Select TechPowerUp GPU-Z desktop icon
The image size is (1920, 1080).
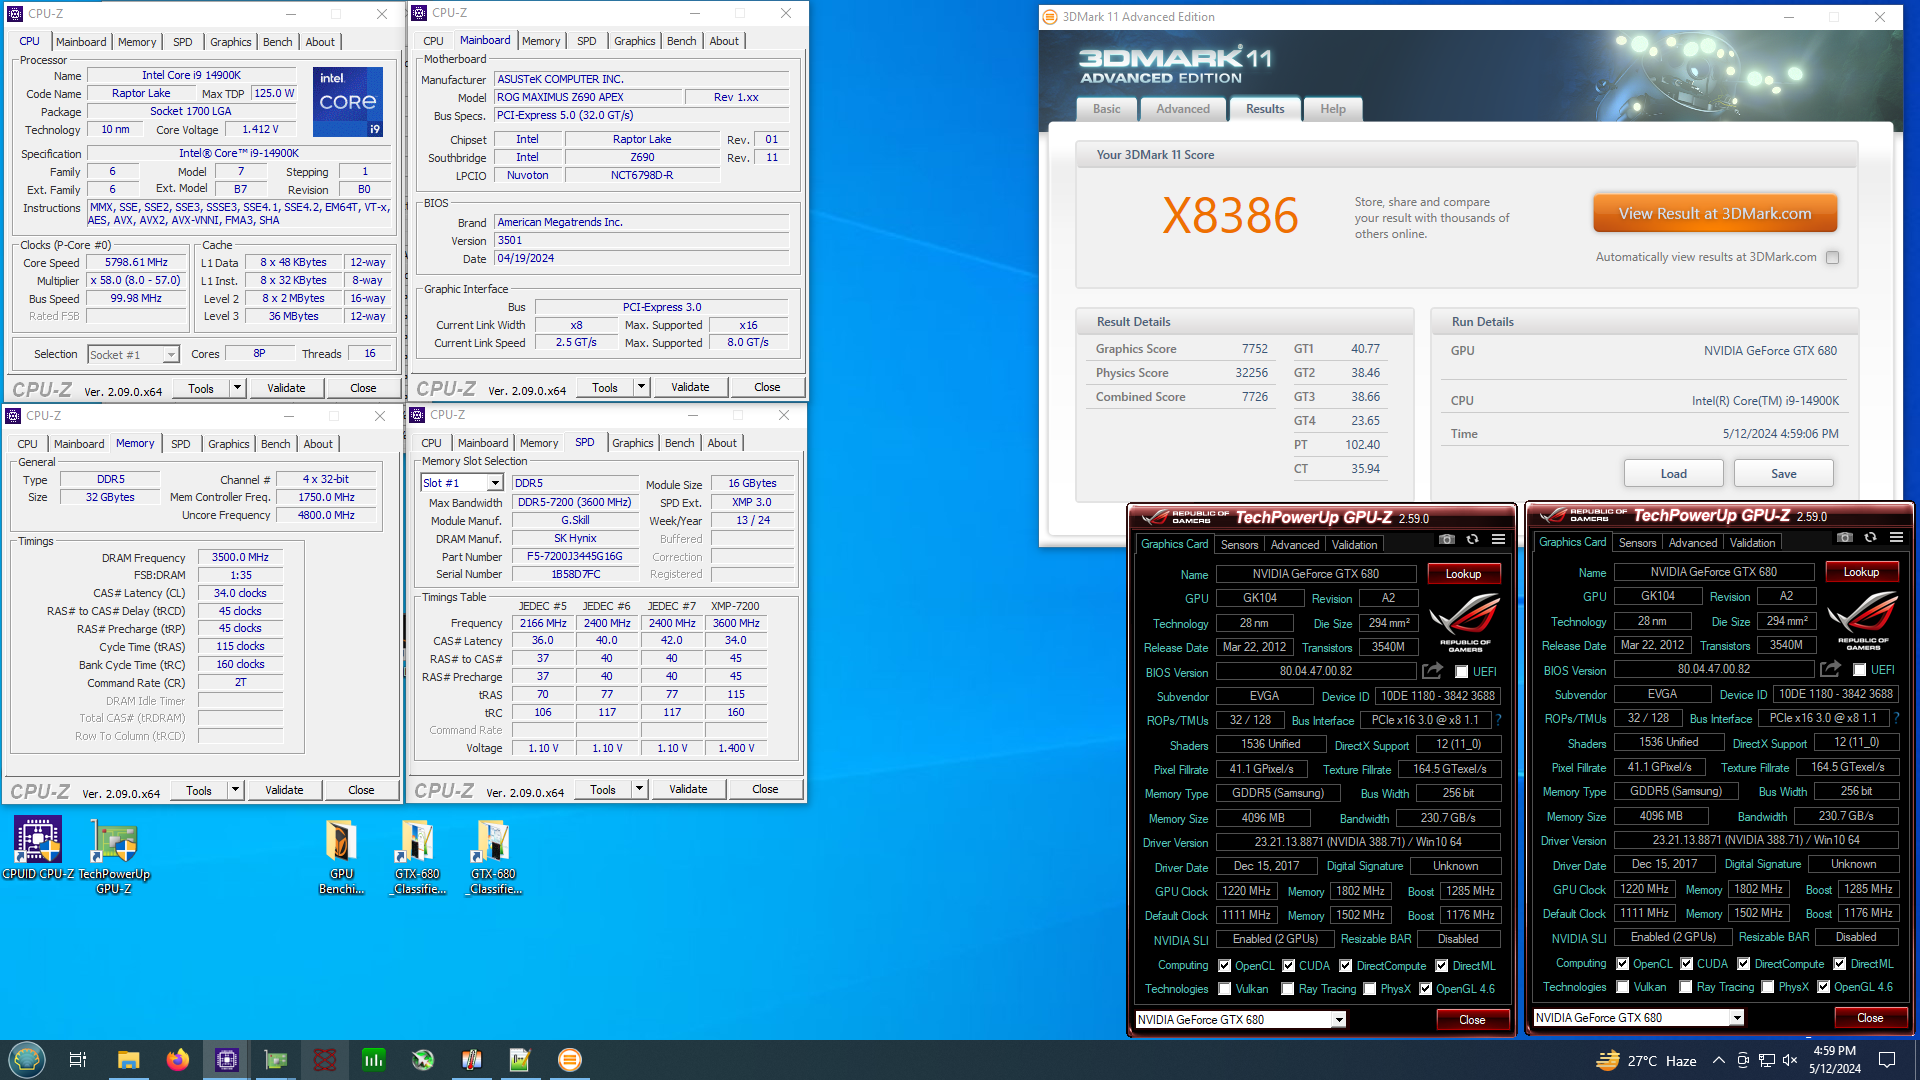[x=114, y=856]
